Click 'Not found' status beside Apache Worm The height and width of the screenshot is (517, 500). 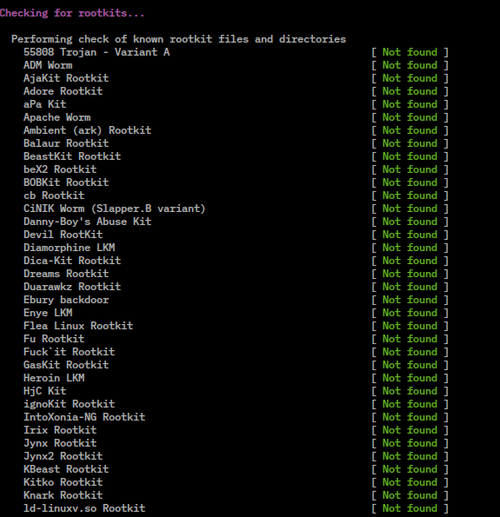[x=410, y=117]
